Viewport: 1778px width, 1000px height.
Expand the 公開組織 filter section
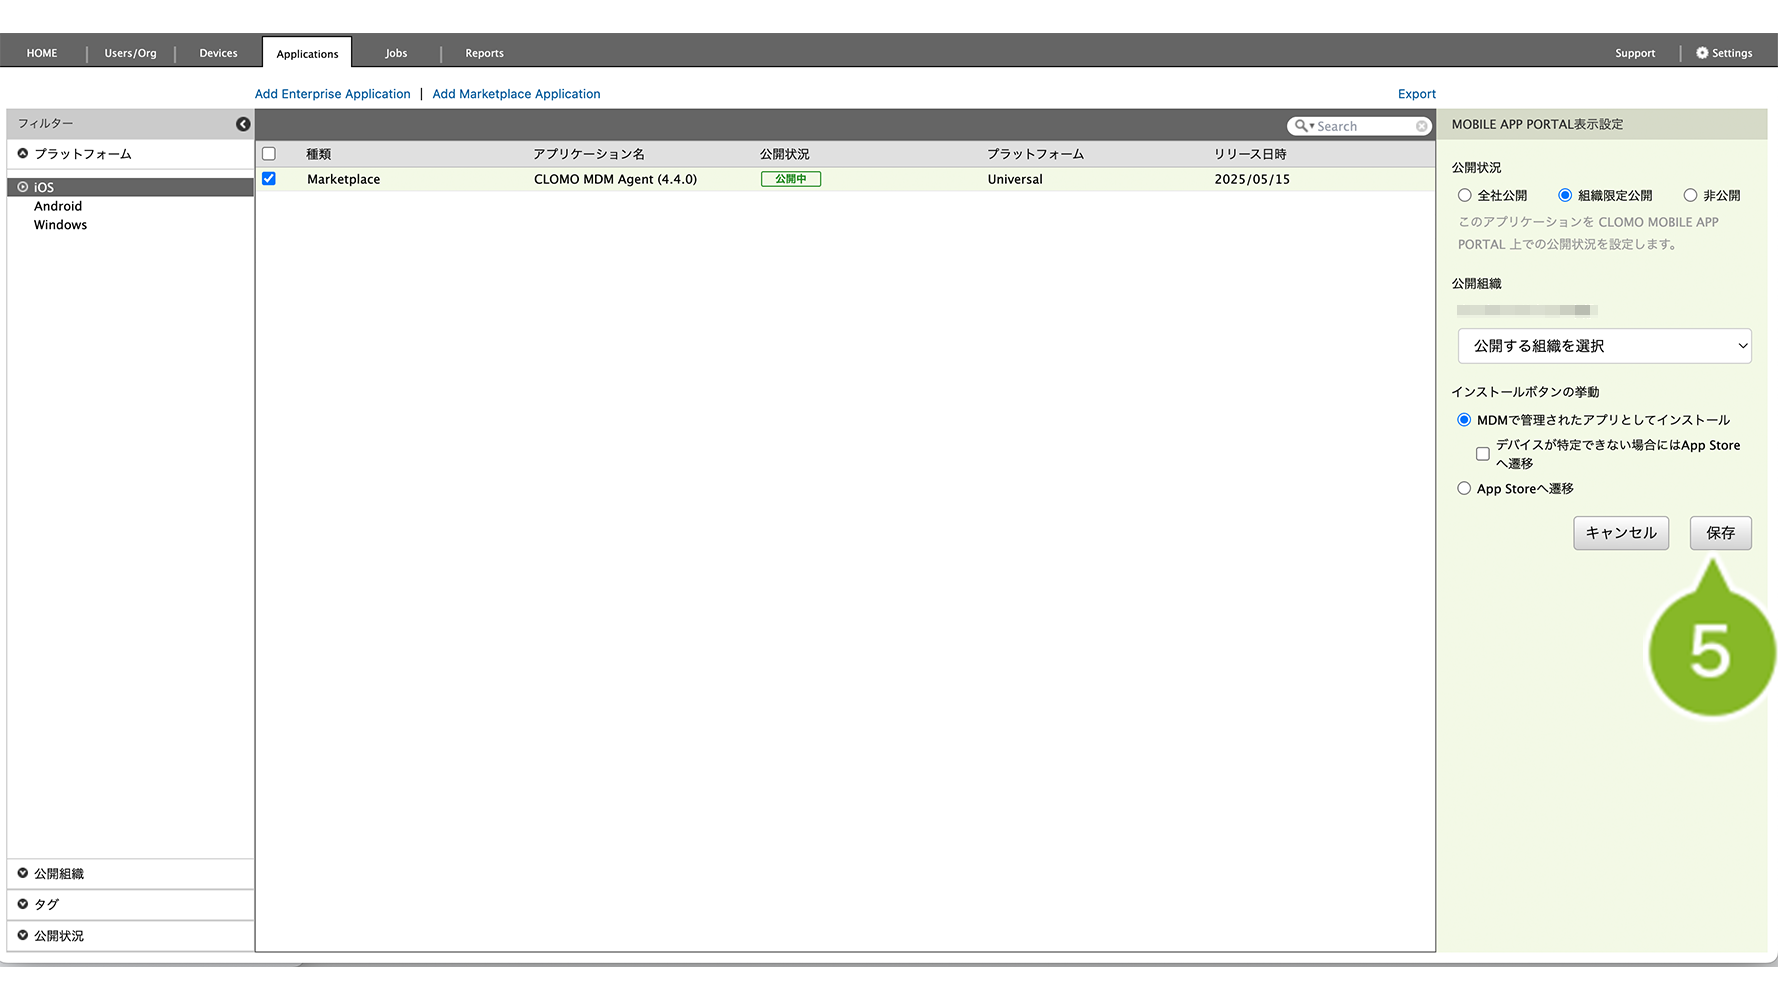[x=59, y=874]
